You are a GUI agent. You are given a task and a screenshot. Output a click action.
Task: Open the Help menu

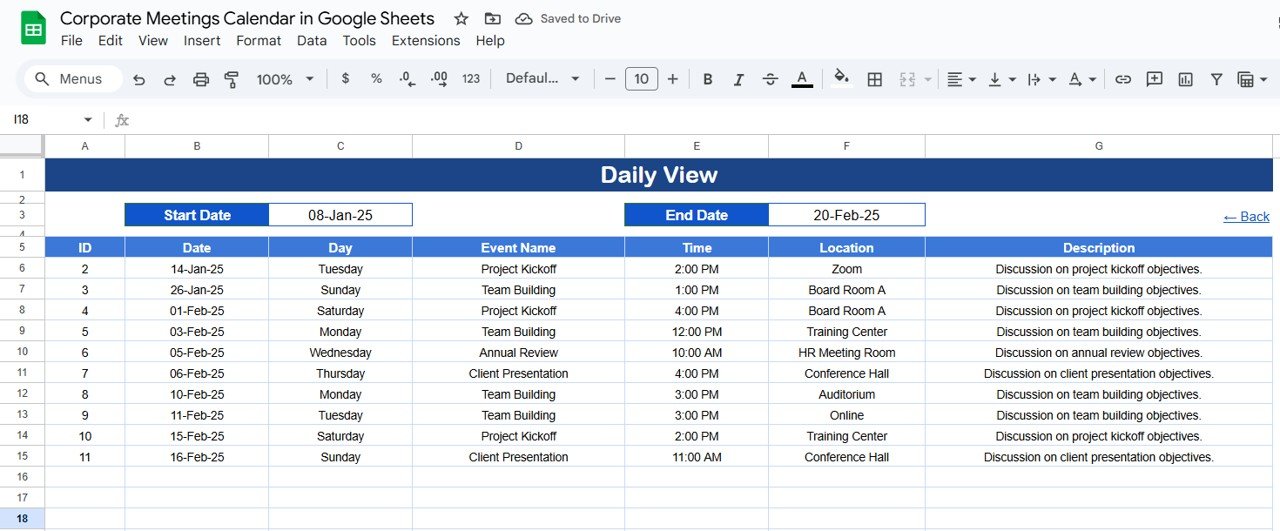click(490, 41)
